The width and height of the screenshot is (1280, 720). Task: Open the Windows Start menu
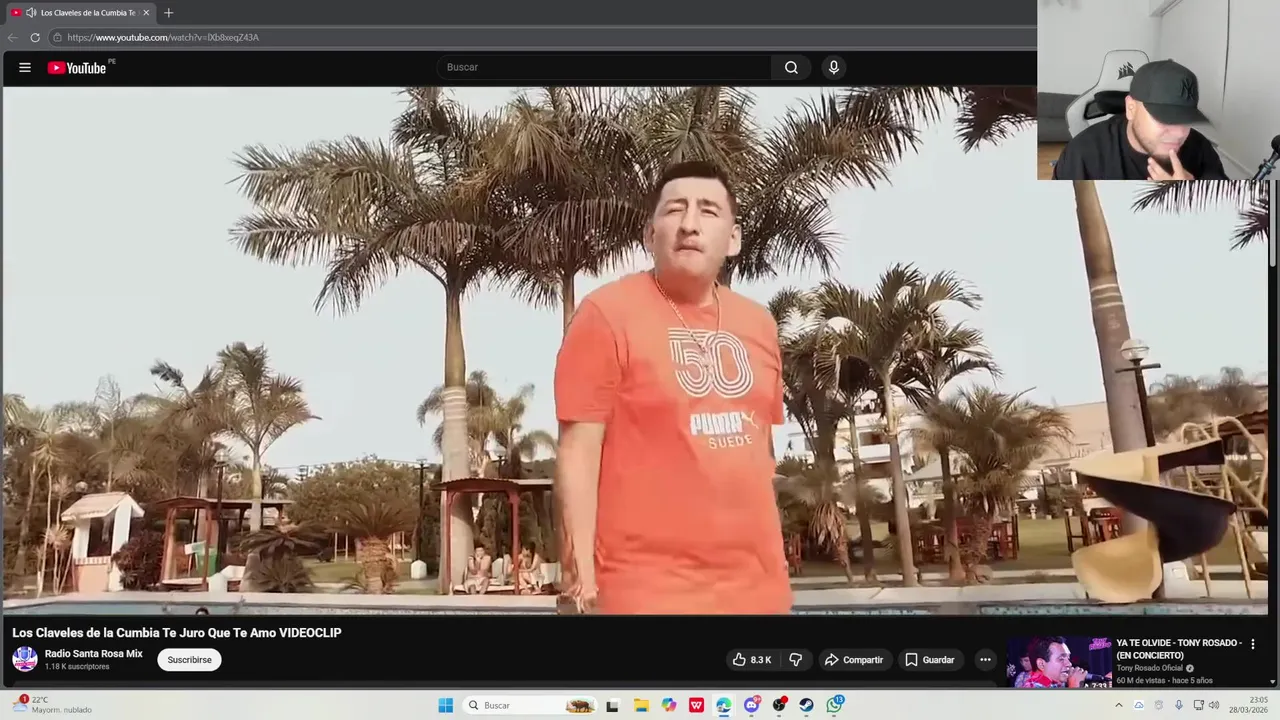pyautogui.click(x=446, y=705)
